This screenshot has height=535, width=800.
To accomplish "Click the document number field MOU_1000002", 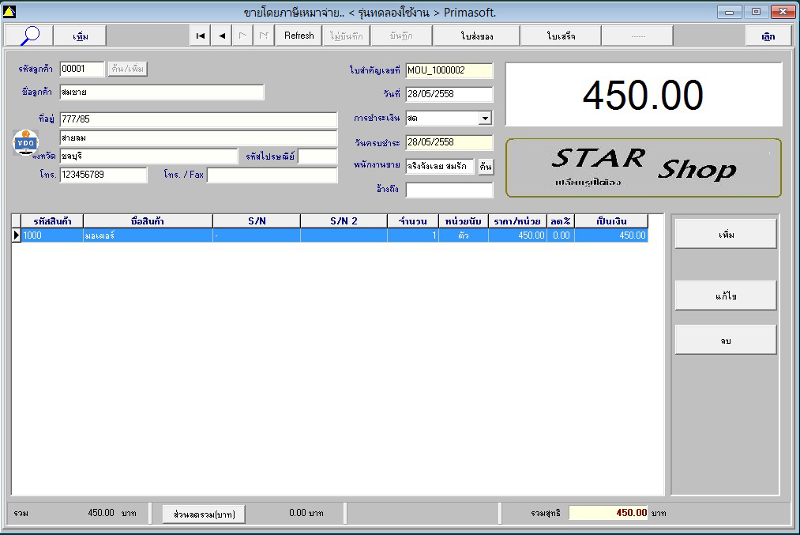I will click(449, 70).
